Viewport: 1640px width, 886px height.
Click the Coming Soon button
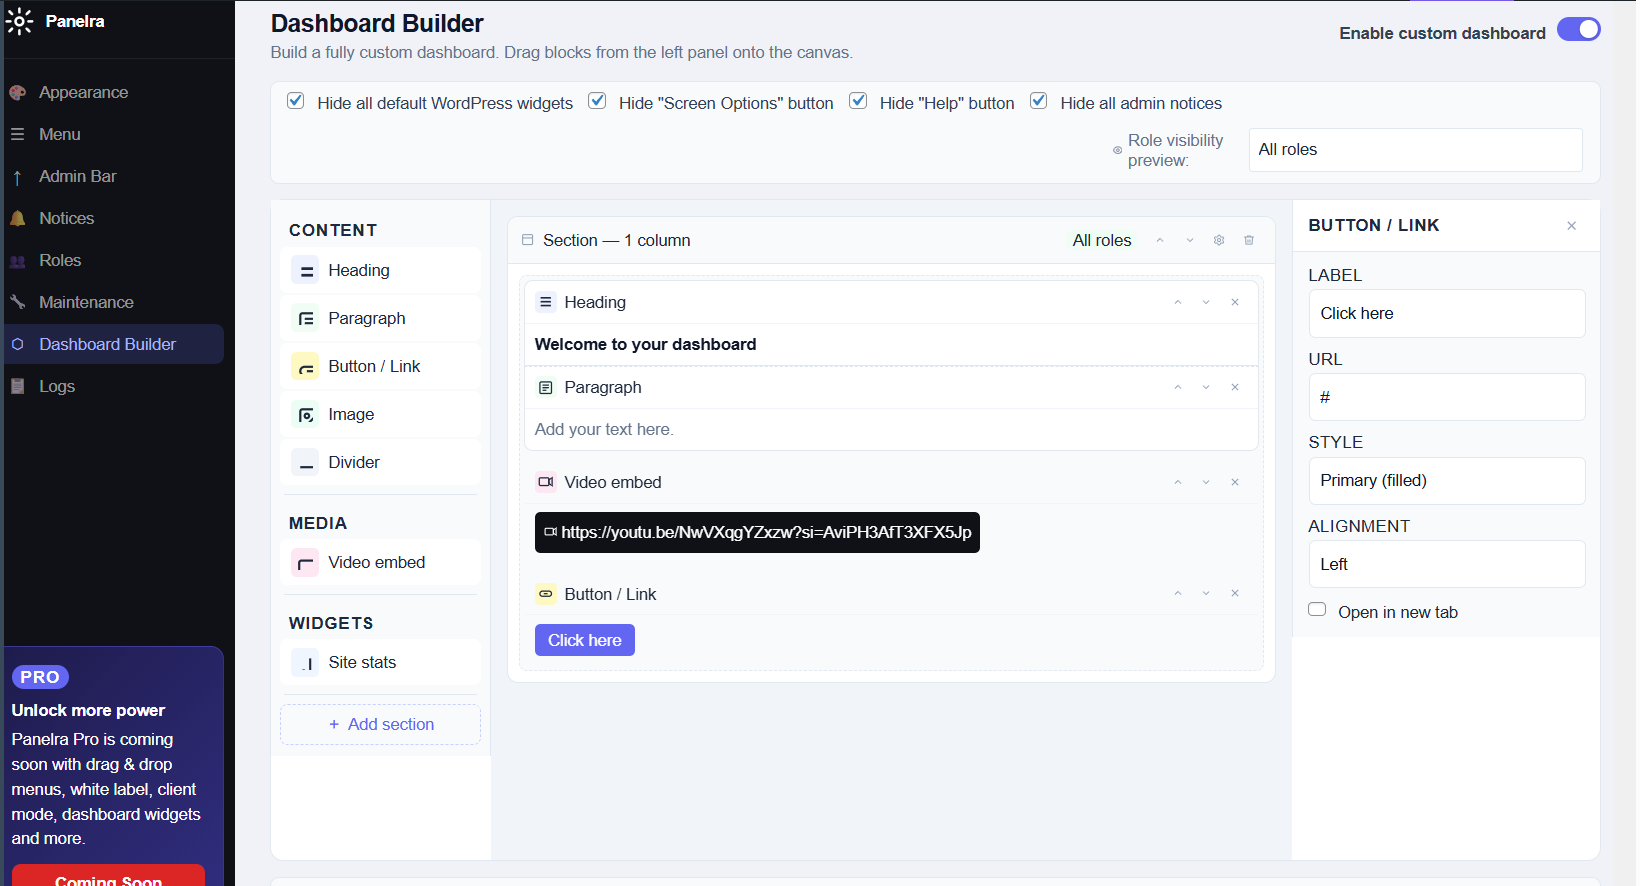[x=108, y=876]
